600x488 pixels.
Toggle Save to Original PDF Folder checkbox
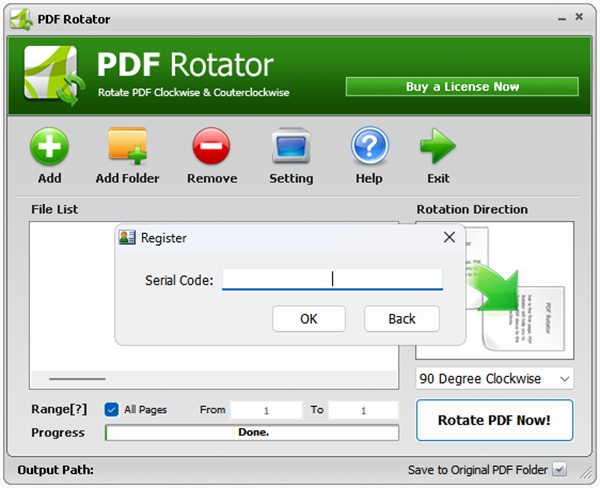(560, 469)
